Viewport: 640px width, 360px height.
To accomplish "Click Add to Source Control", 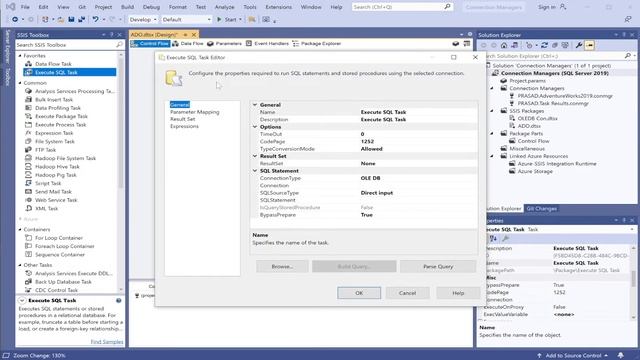I will [573, 356].
